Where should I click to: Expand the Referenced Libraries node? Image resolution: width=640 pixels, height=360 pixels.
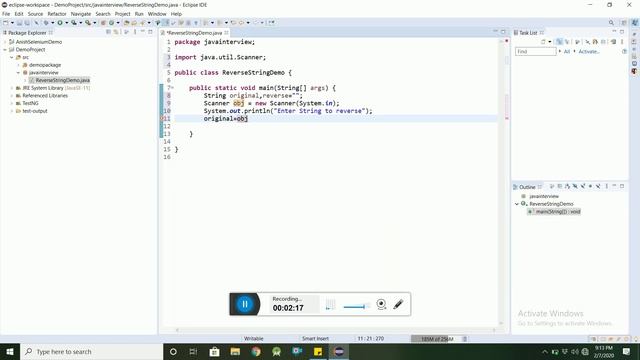coord(12,96)
